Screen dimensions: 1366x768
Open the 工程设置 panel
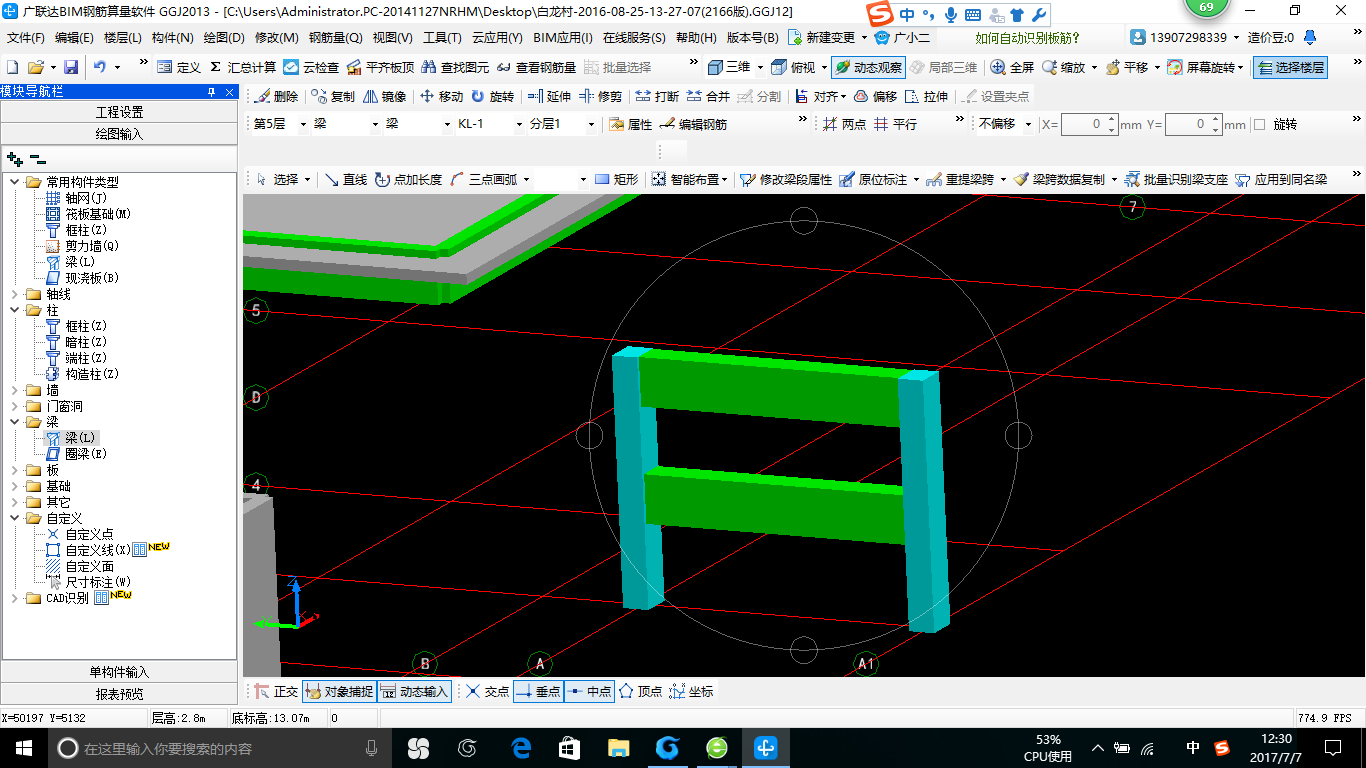click(x=119, y=112)
